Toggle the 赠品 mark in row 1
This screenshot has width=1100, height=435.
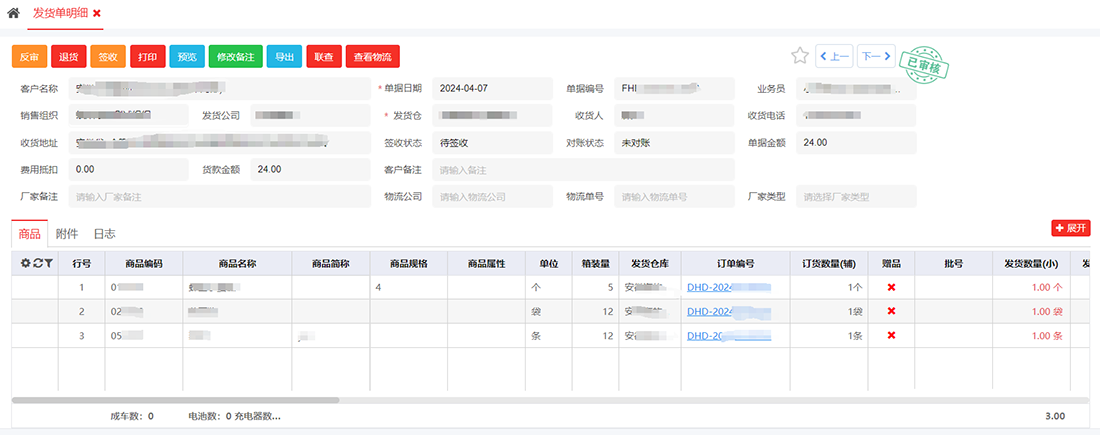click(x=891, y=288)
